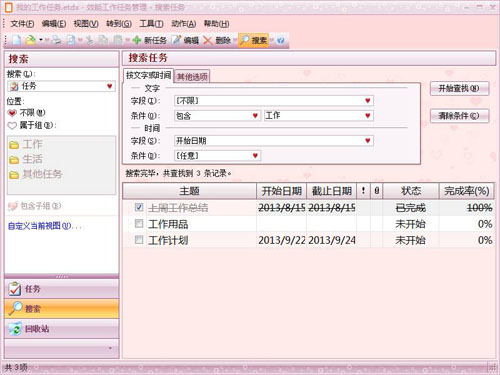The height and width of the screenshot is (375, 500).
Task: Open the 工具 menu
Action: pyautogui.click(x=151, y=24)
